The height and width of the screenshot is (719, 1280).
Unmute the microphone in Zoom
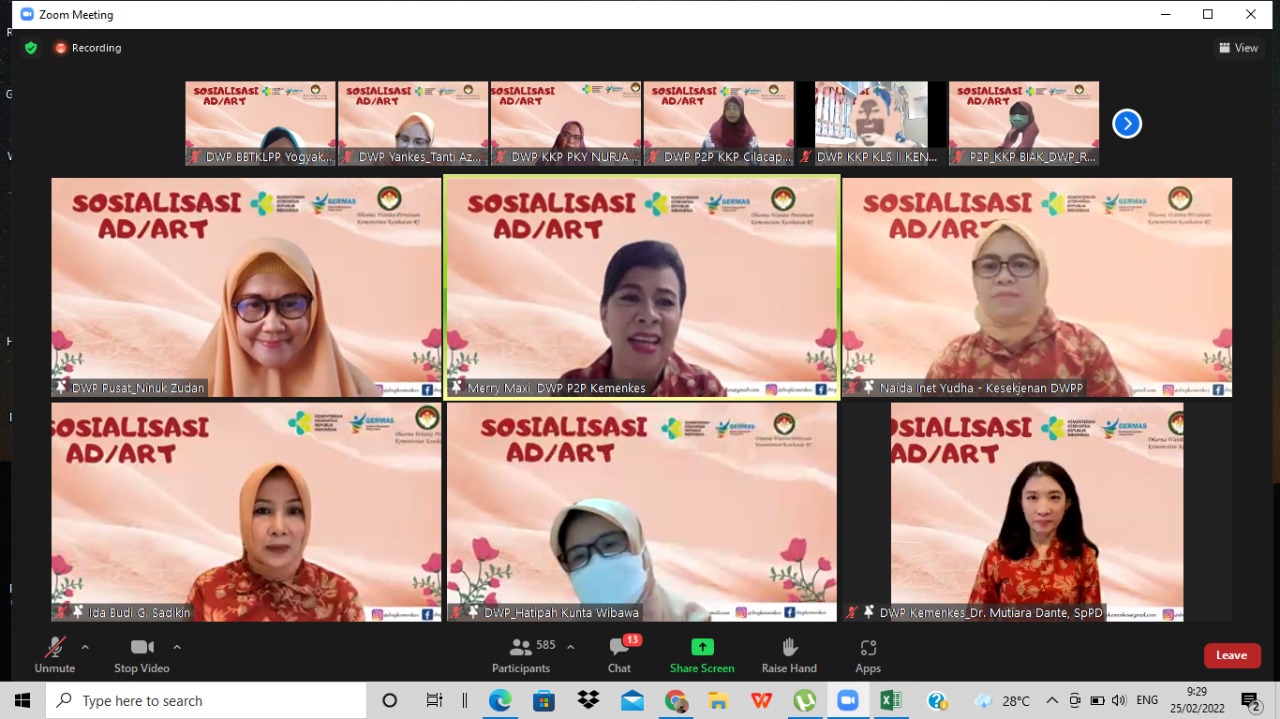tap(54, 655)
